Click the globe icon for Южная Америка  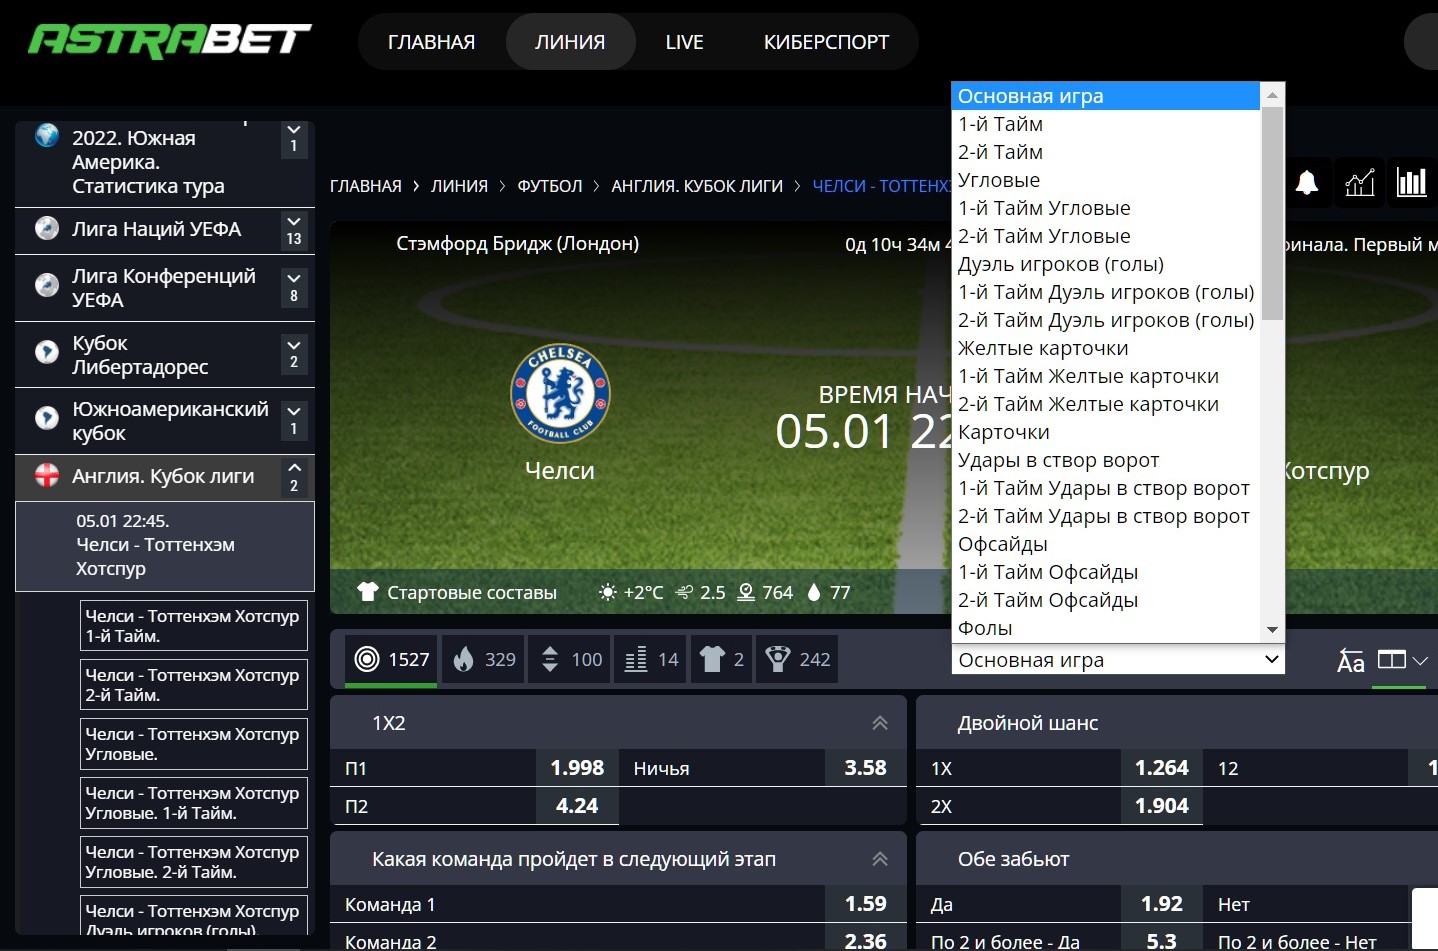[47, 136]
